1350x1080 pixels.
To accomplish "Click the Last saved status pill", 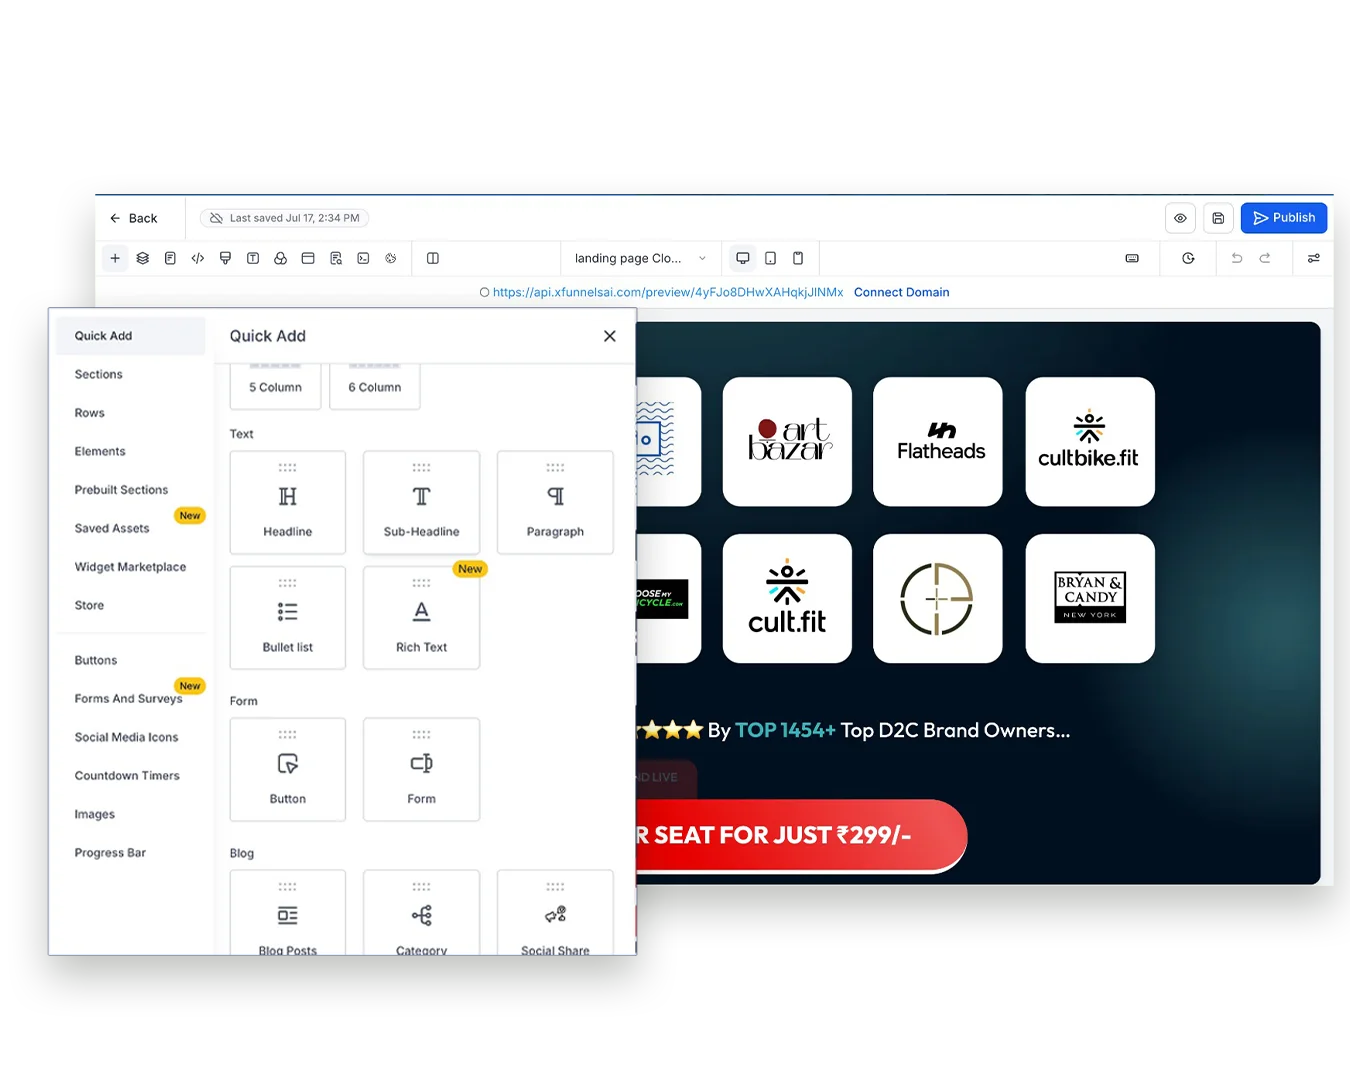I will coord(284,218).
